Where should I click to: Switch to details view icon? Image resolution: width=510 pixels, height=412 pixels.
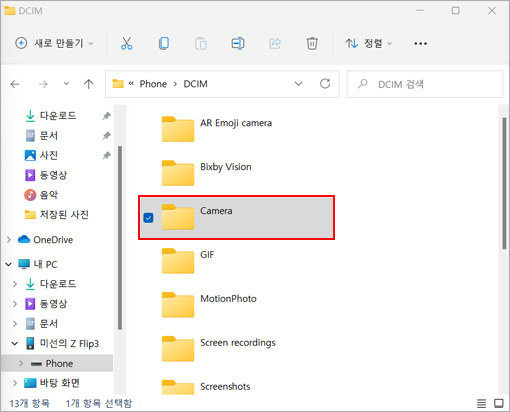click(481, 404)
